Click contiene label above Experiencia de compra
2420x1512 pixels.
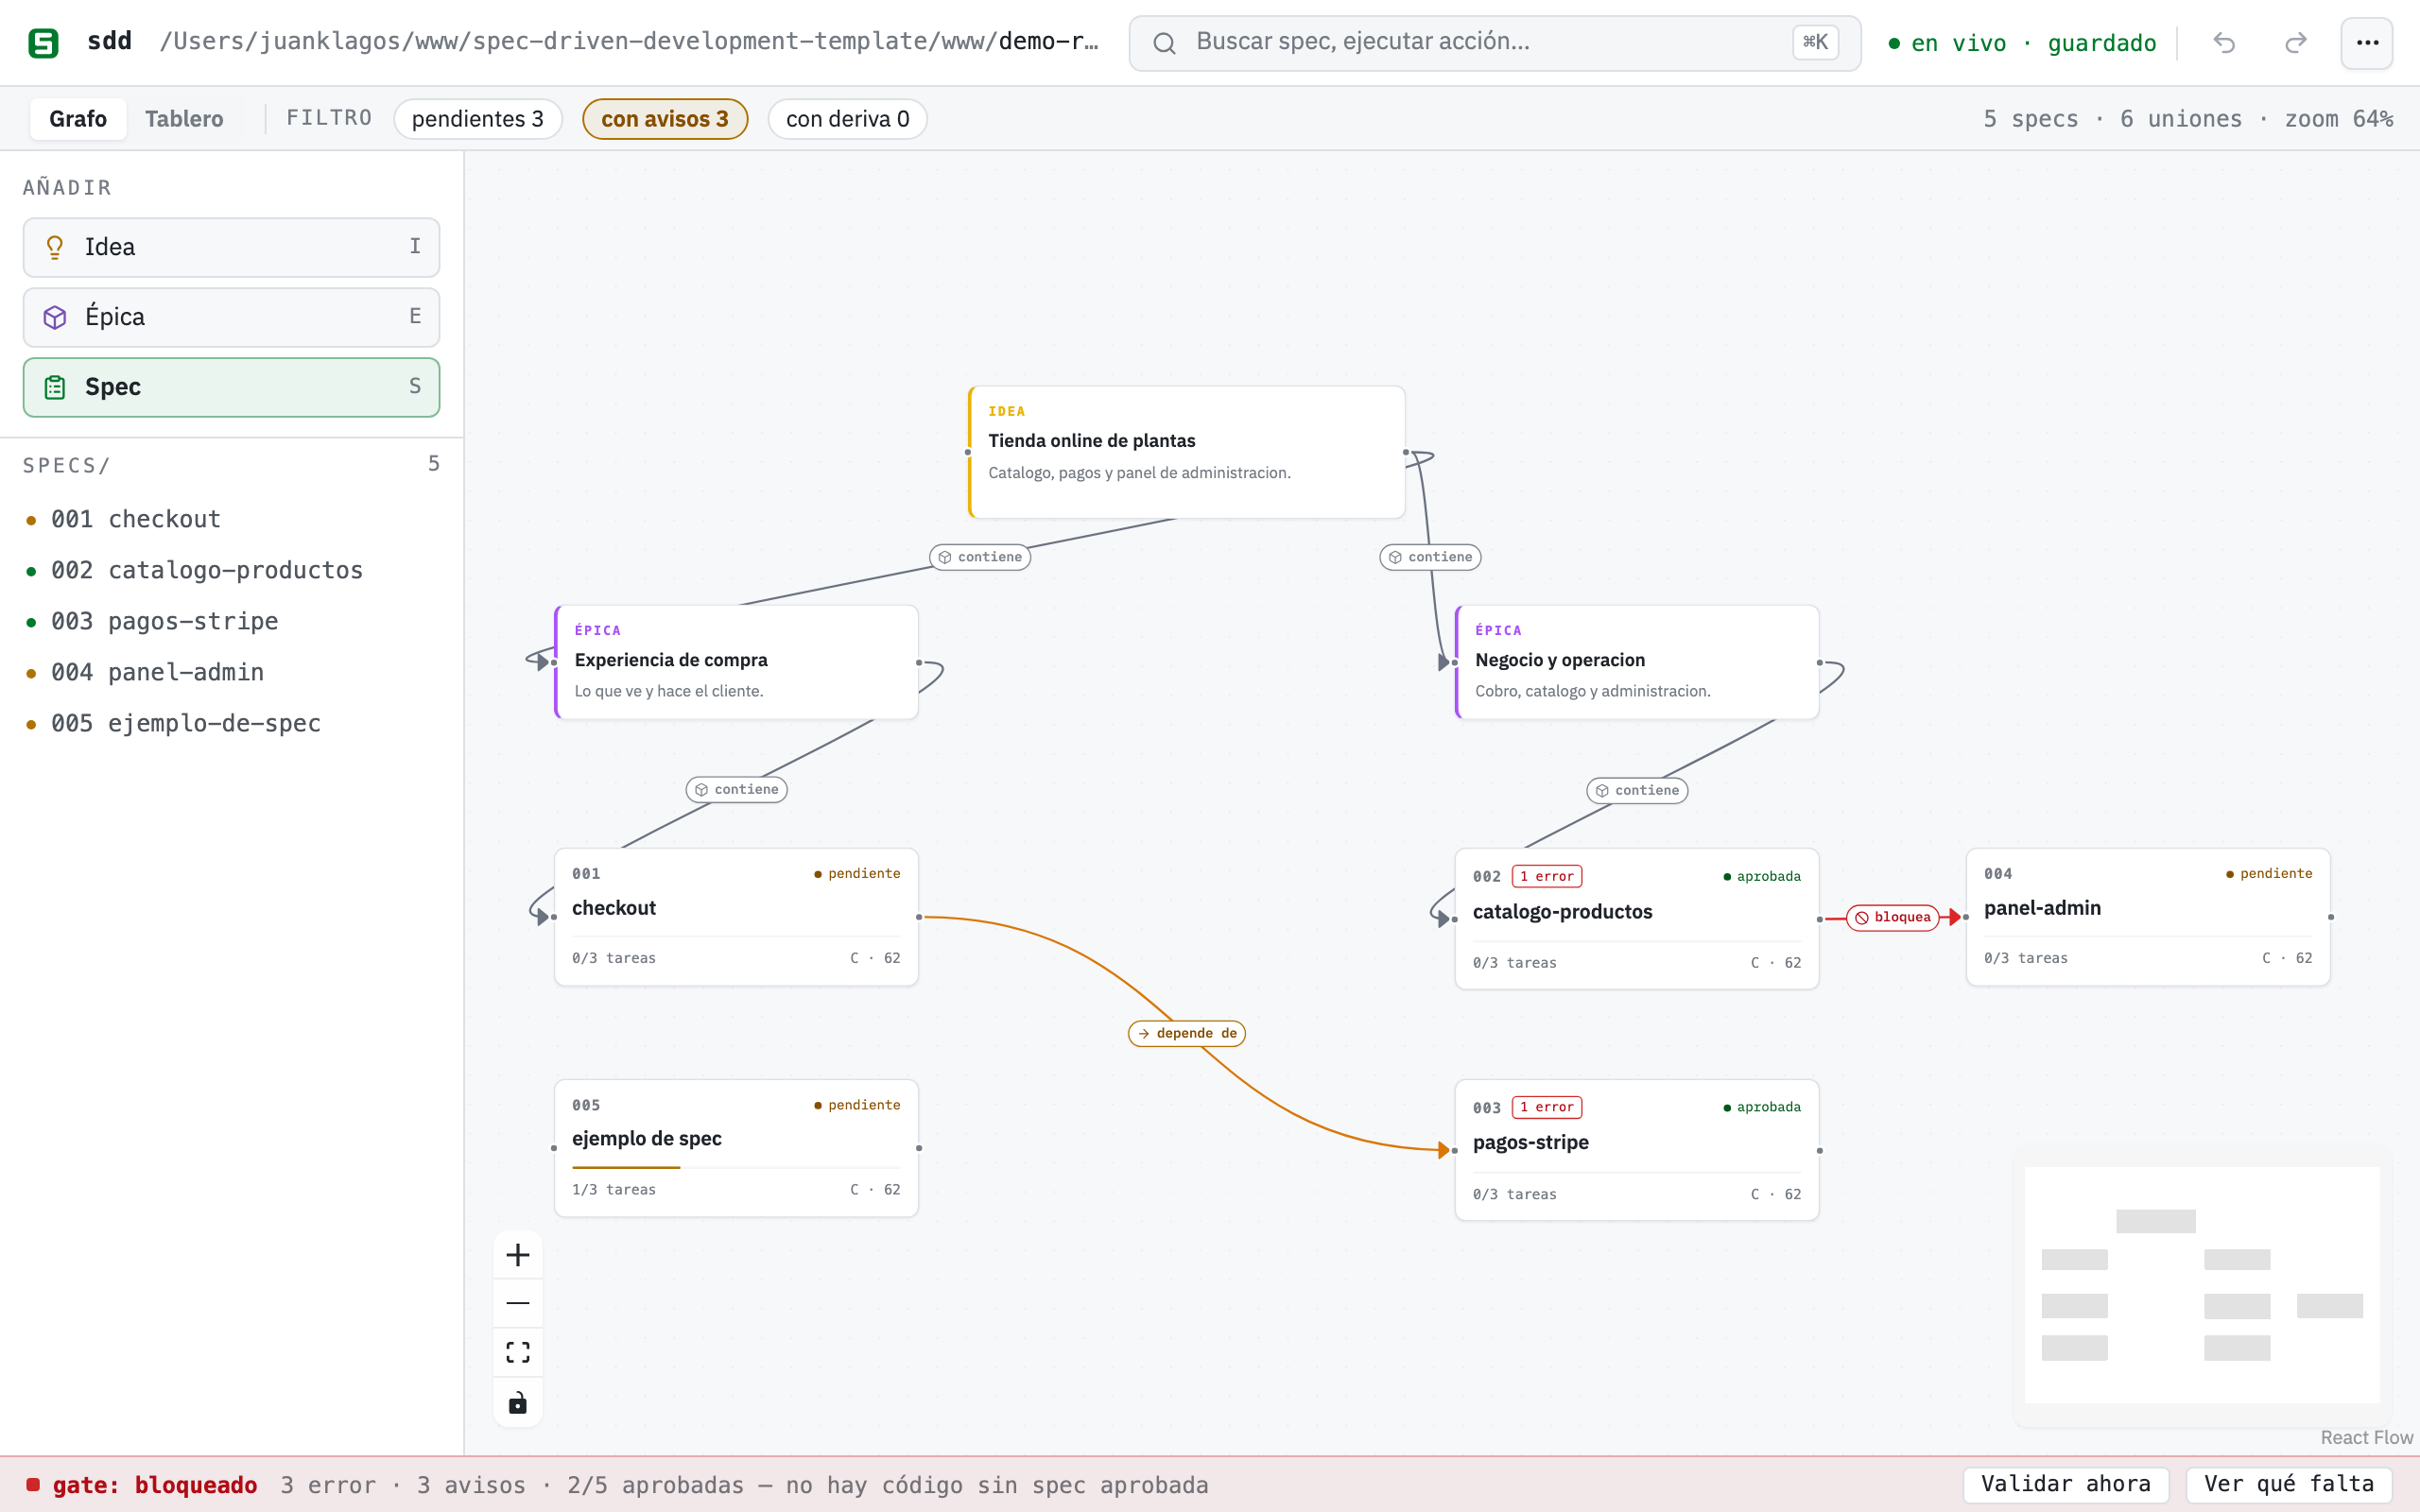(x=980, y=557)
